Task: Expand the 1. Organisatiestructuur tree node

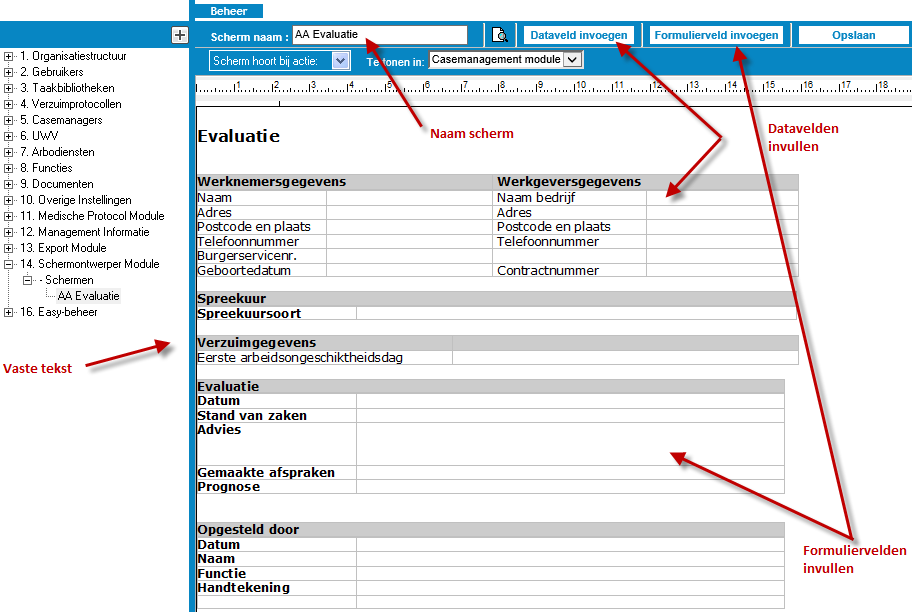Action: [9, 57]
